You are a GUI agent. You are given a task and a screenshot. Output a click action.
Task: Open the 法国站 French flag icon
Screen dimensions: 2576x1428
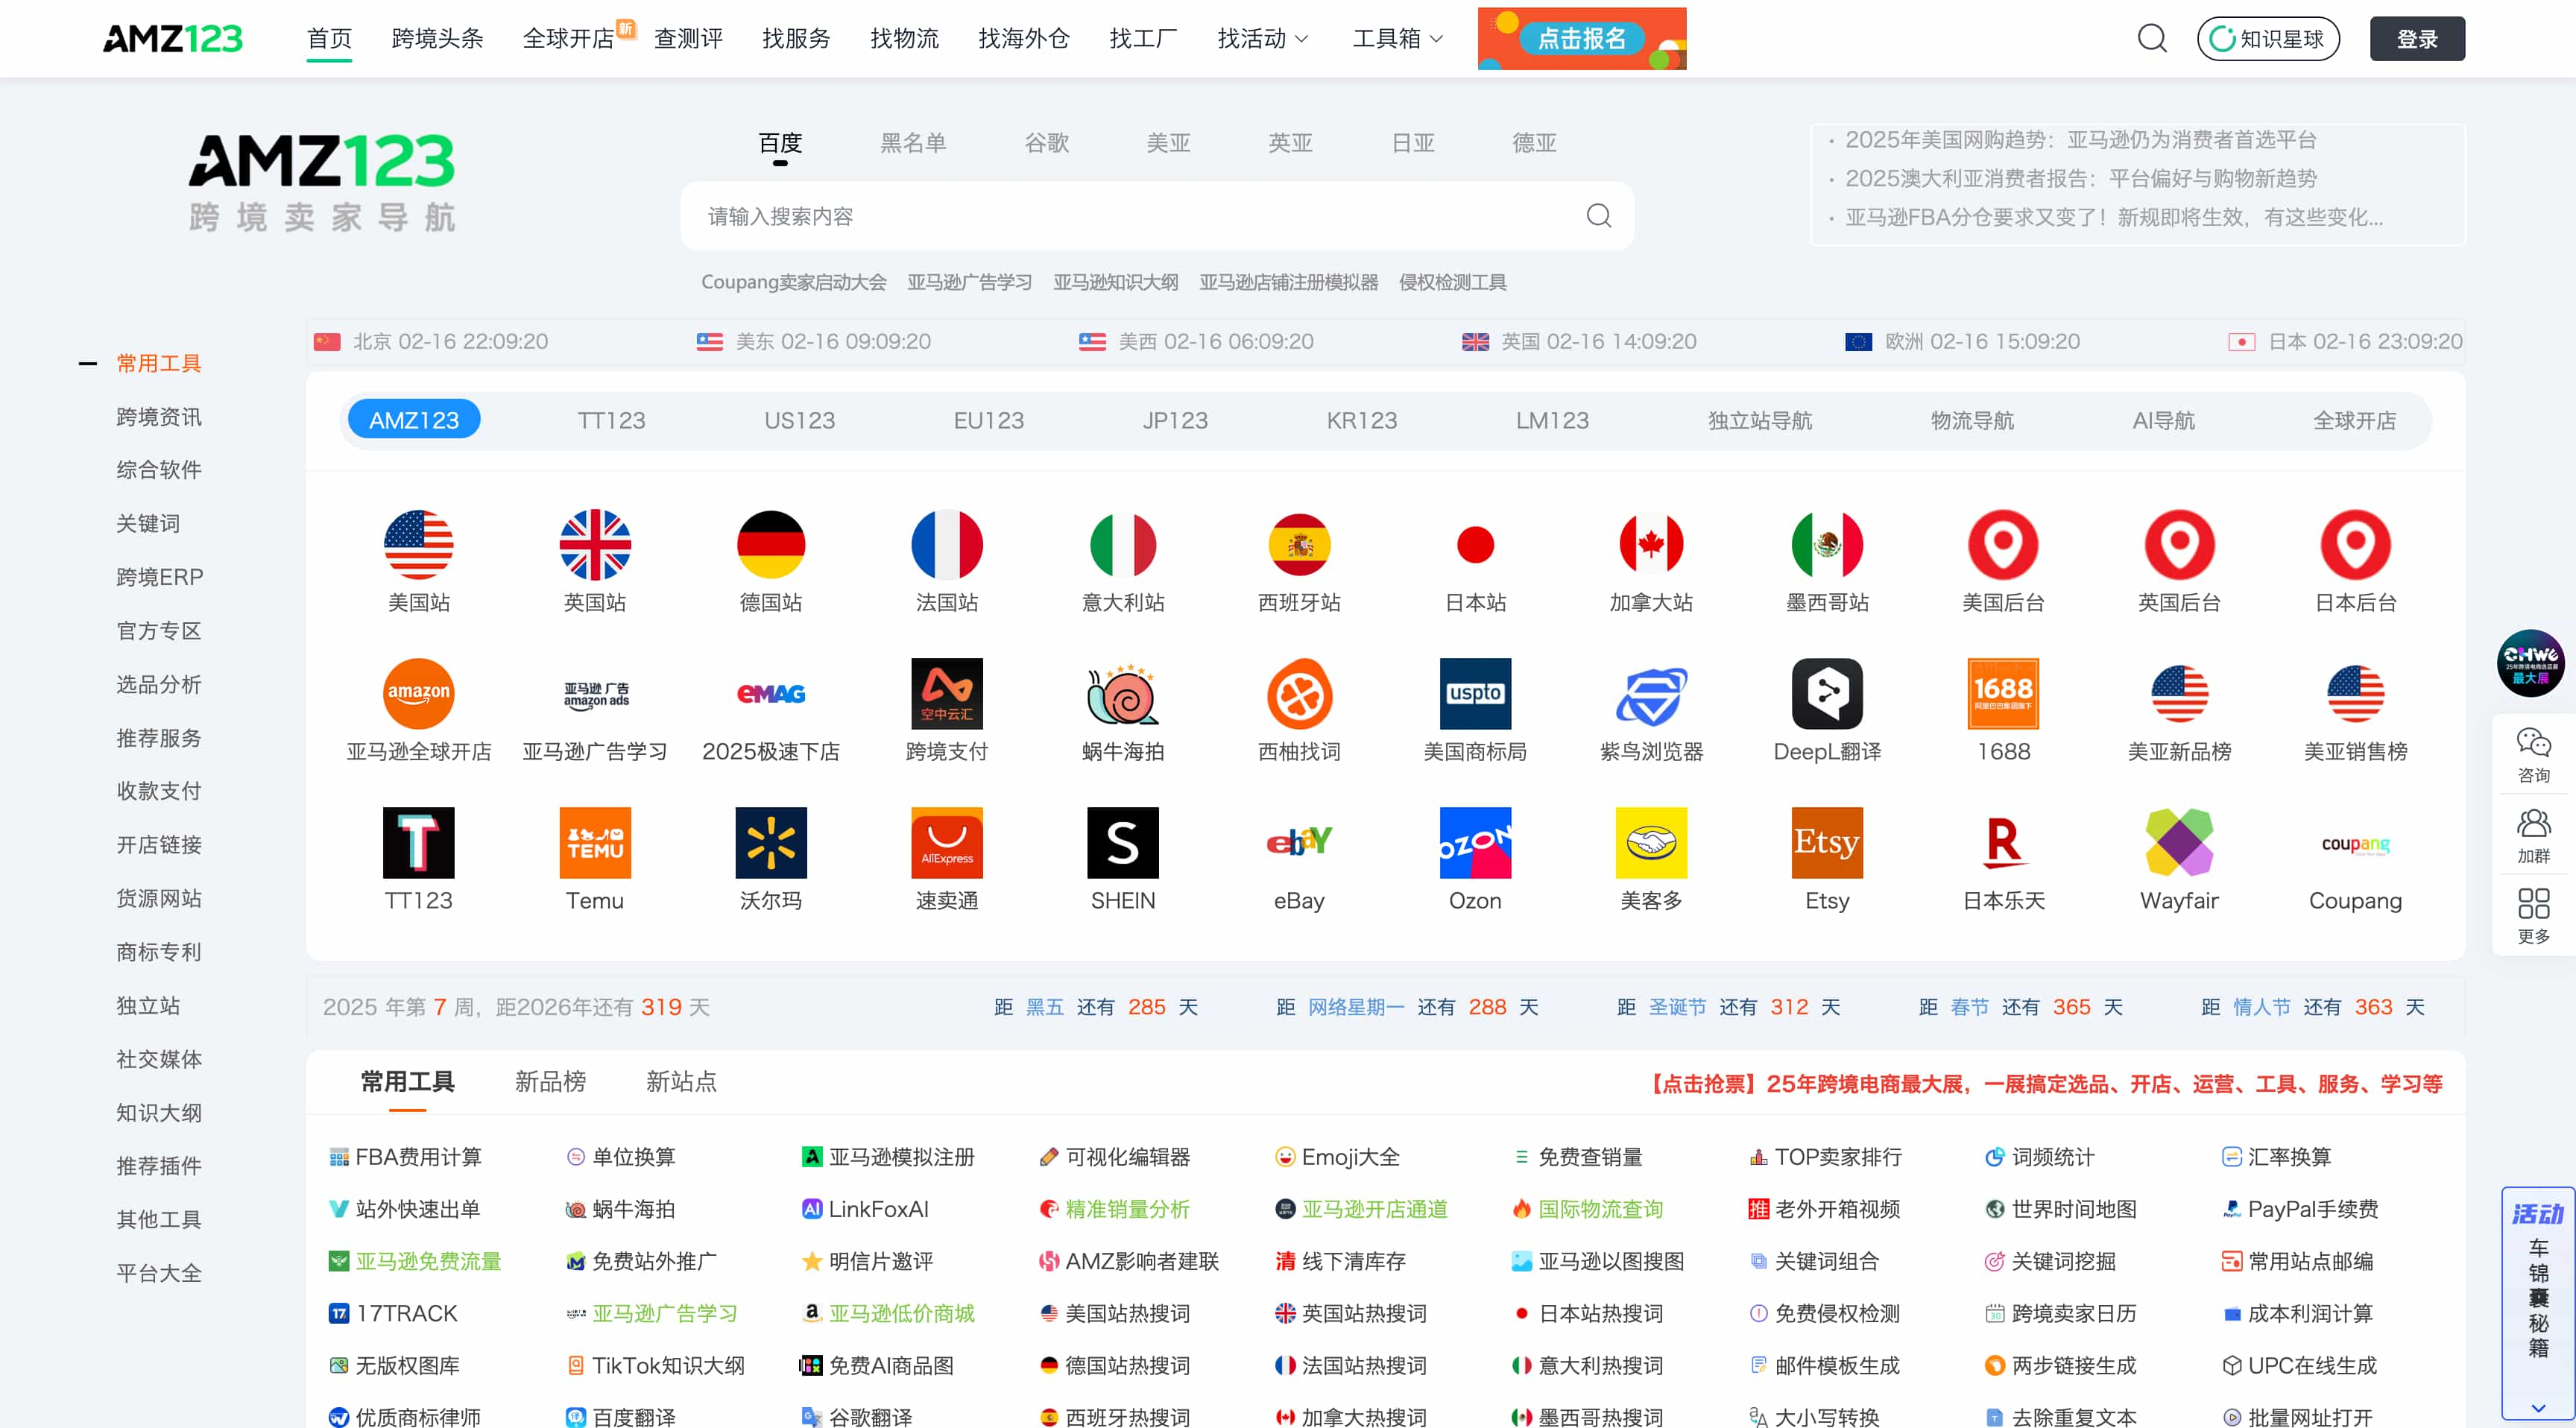click(x=947, y=545)
